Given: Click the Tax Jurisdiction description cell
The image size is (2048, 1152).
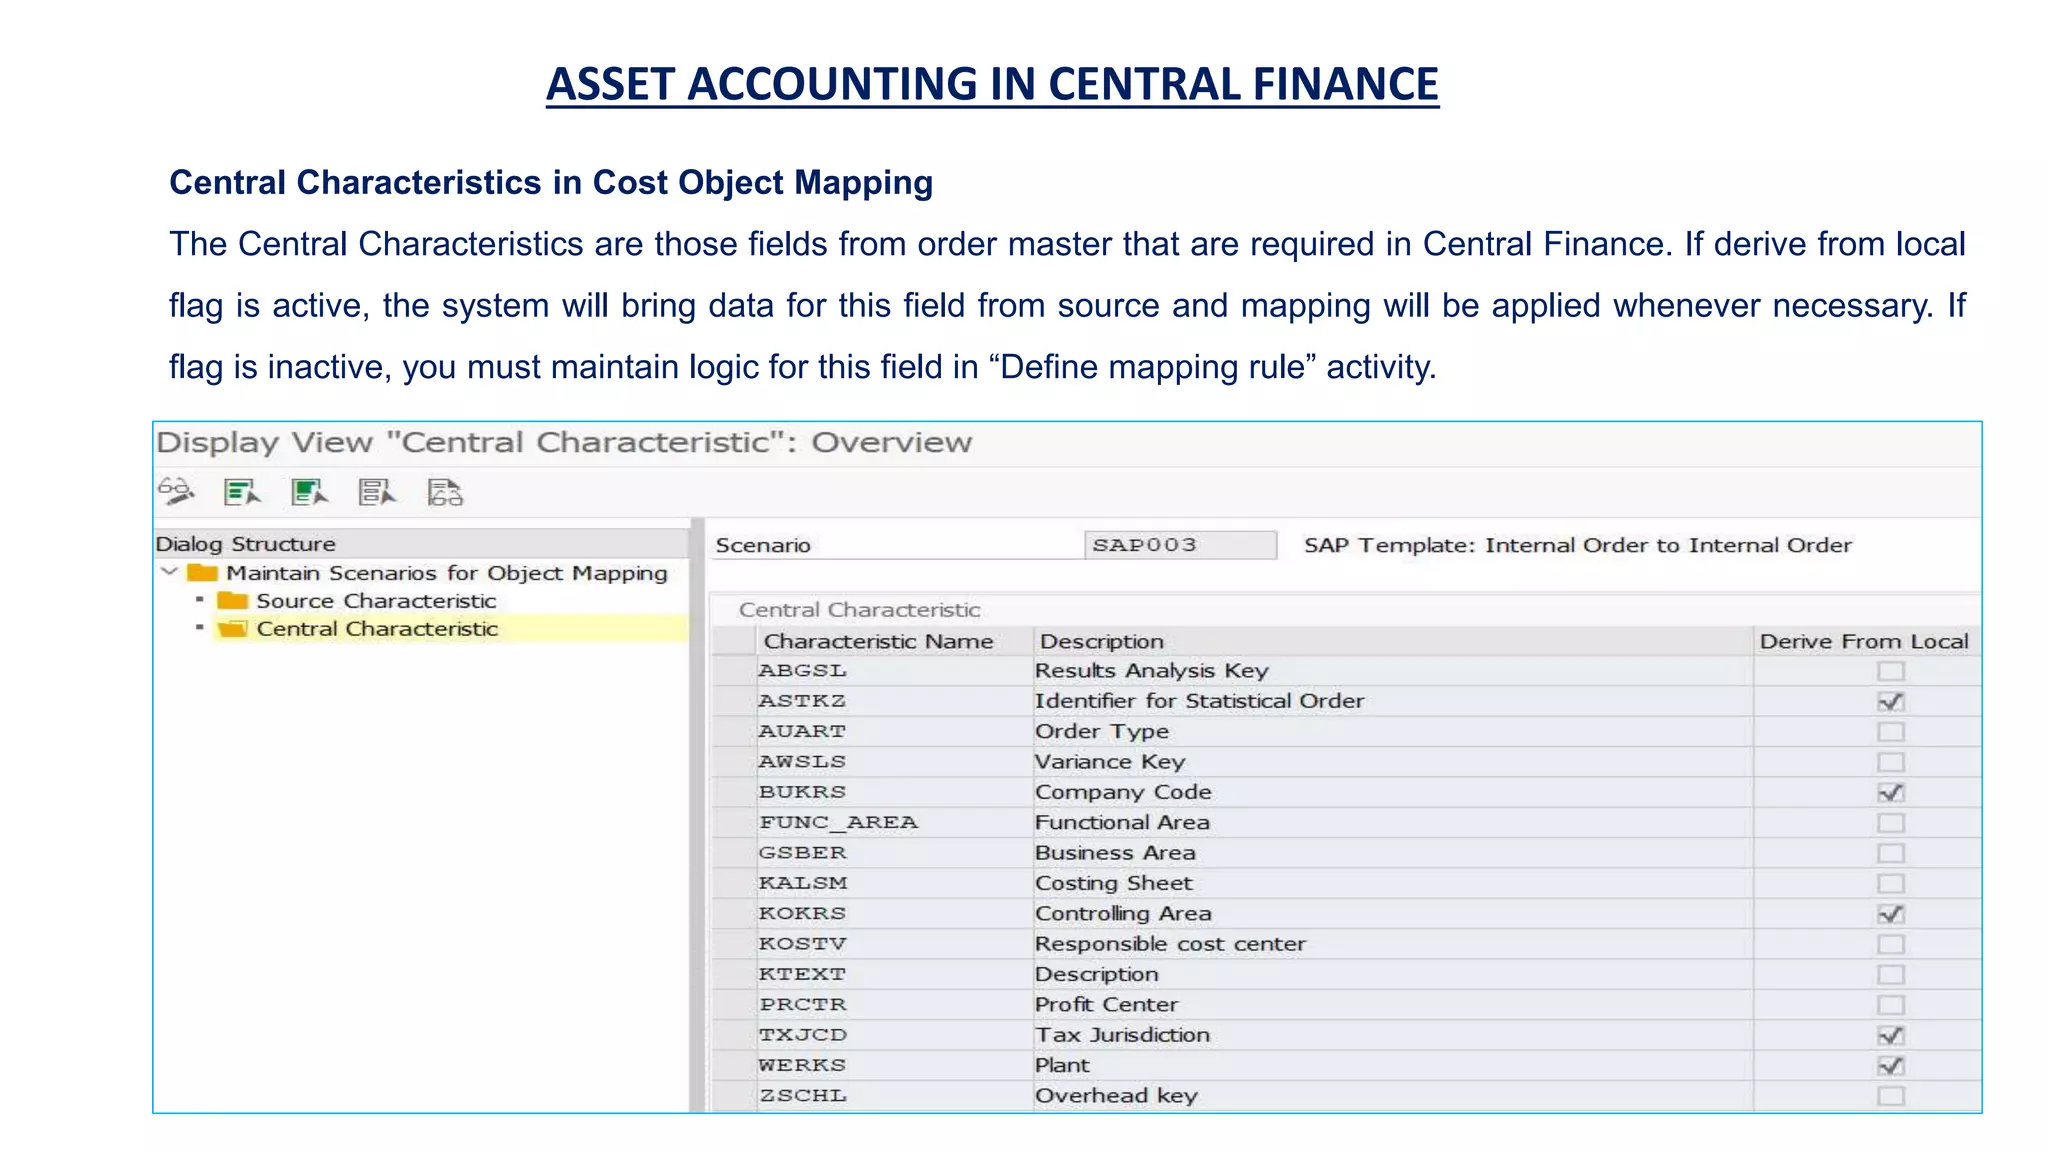Looking at the screenshot, I should pyautogui.click(x=1393, y=1035).
